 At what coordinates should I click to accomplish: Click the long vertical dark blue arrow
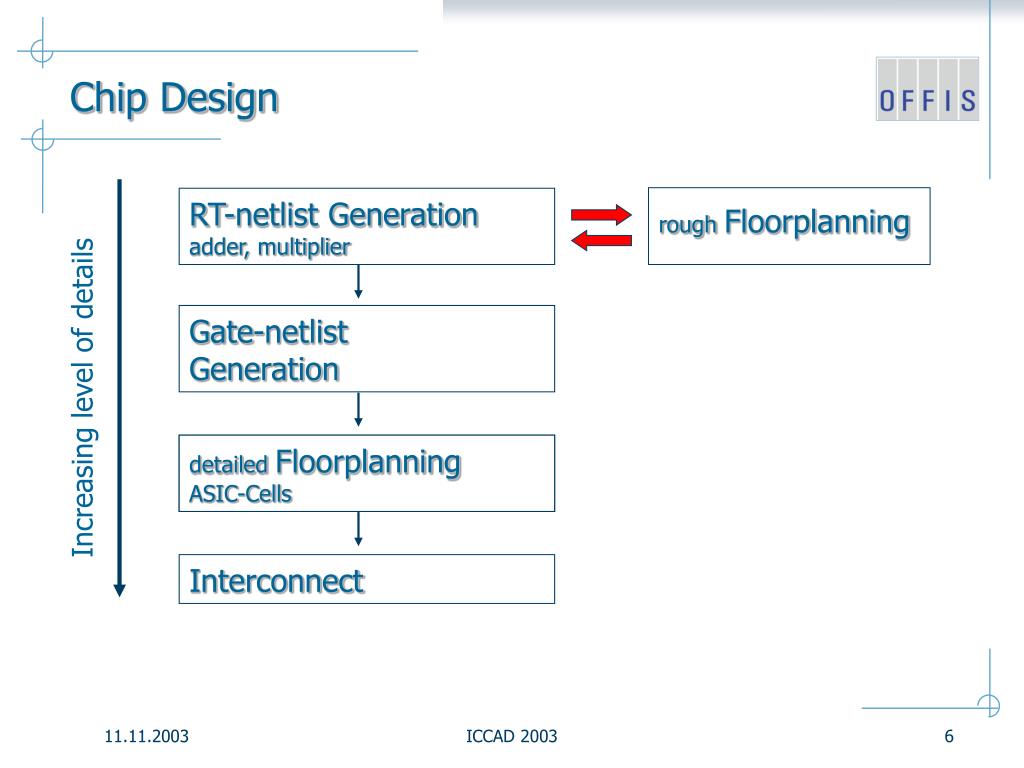point(119,388)
